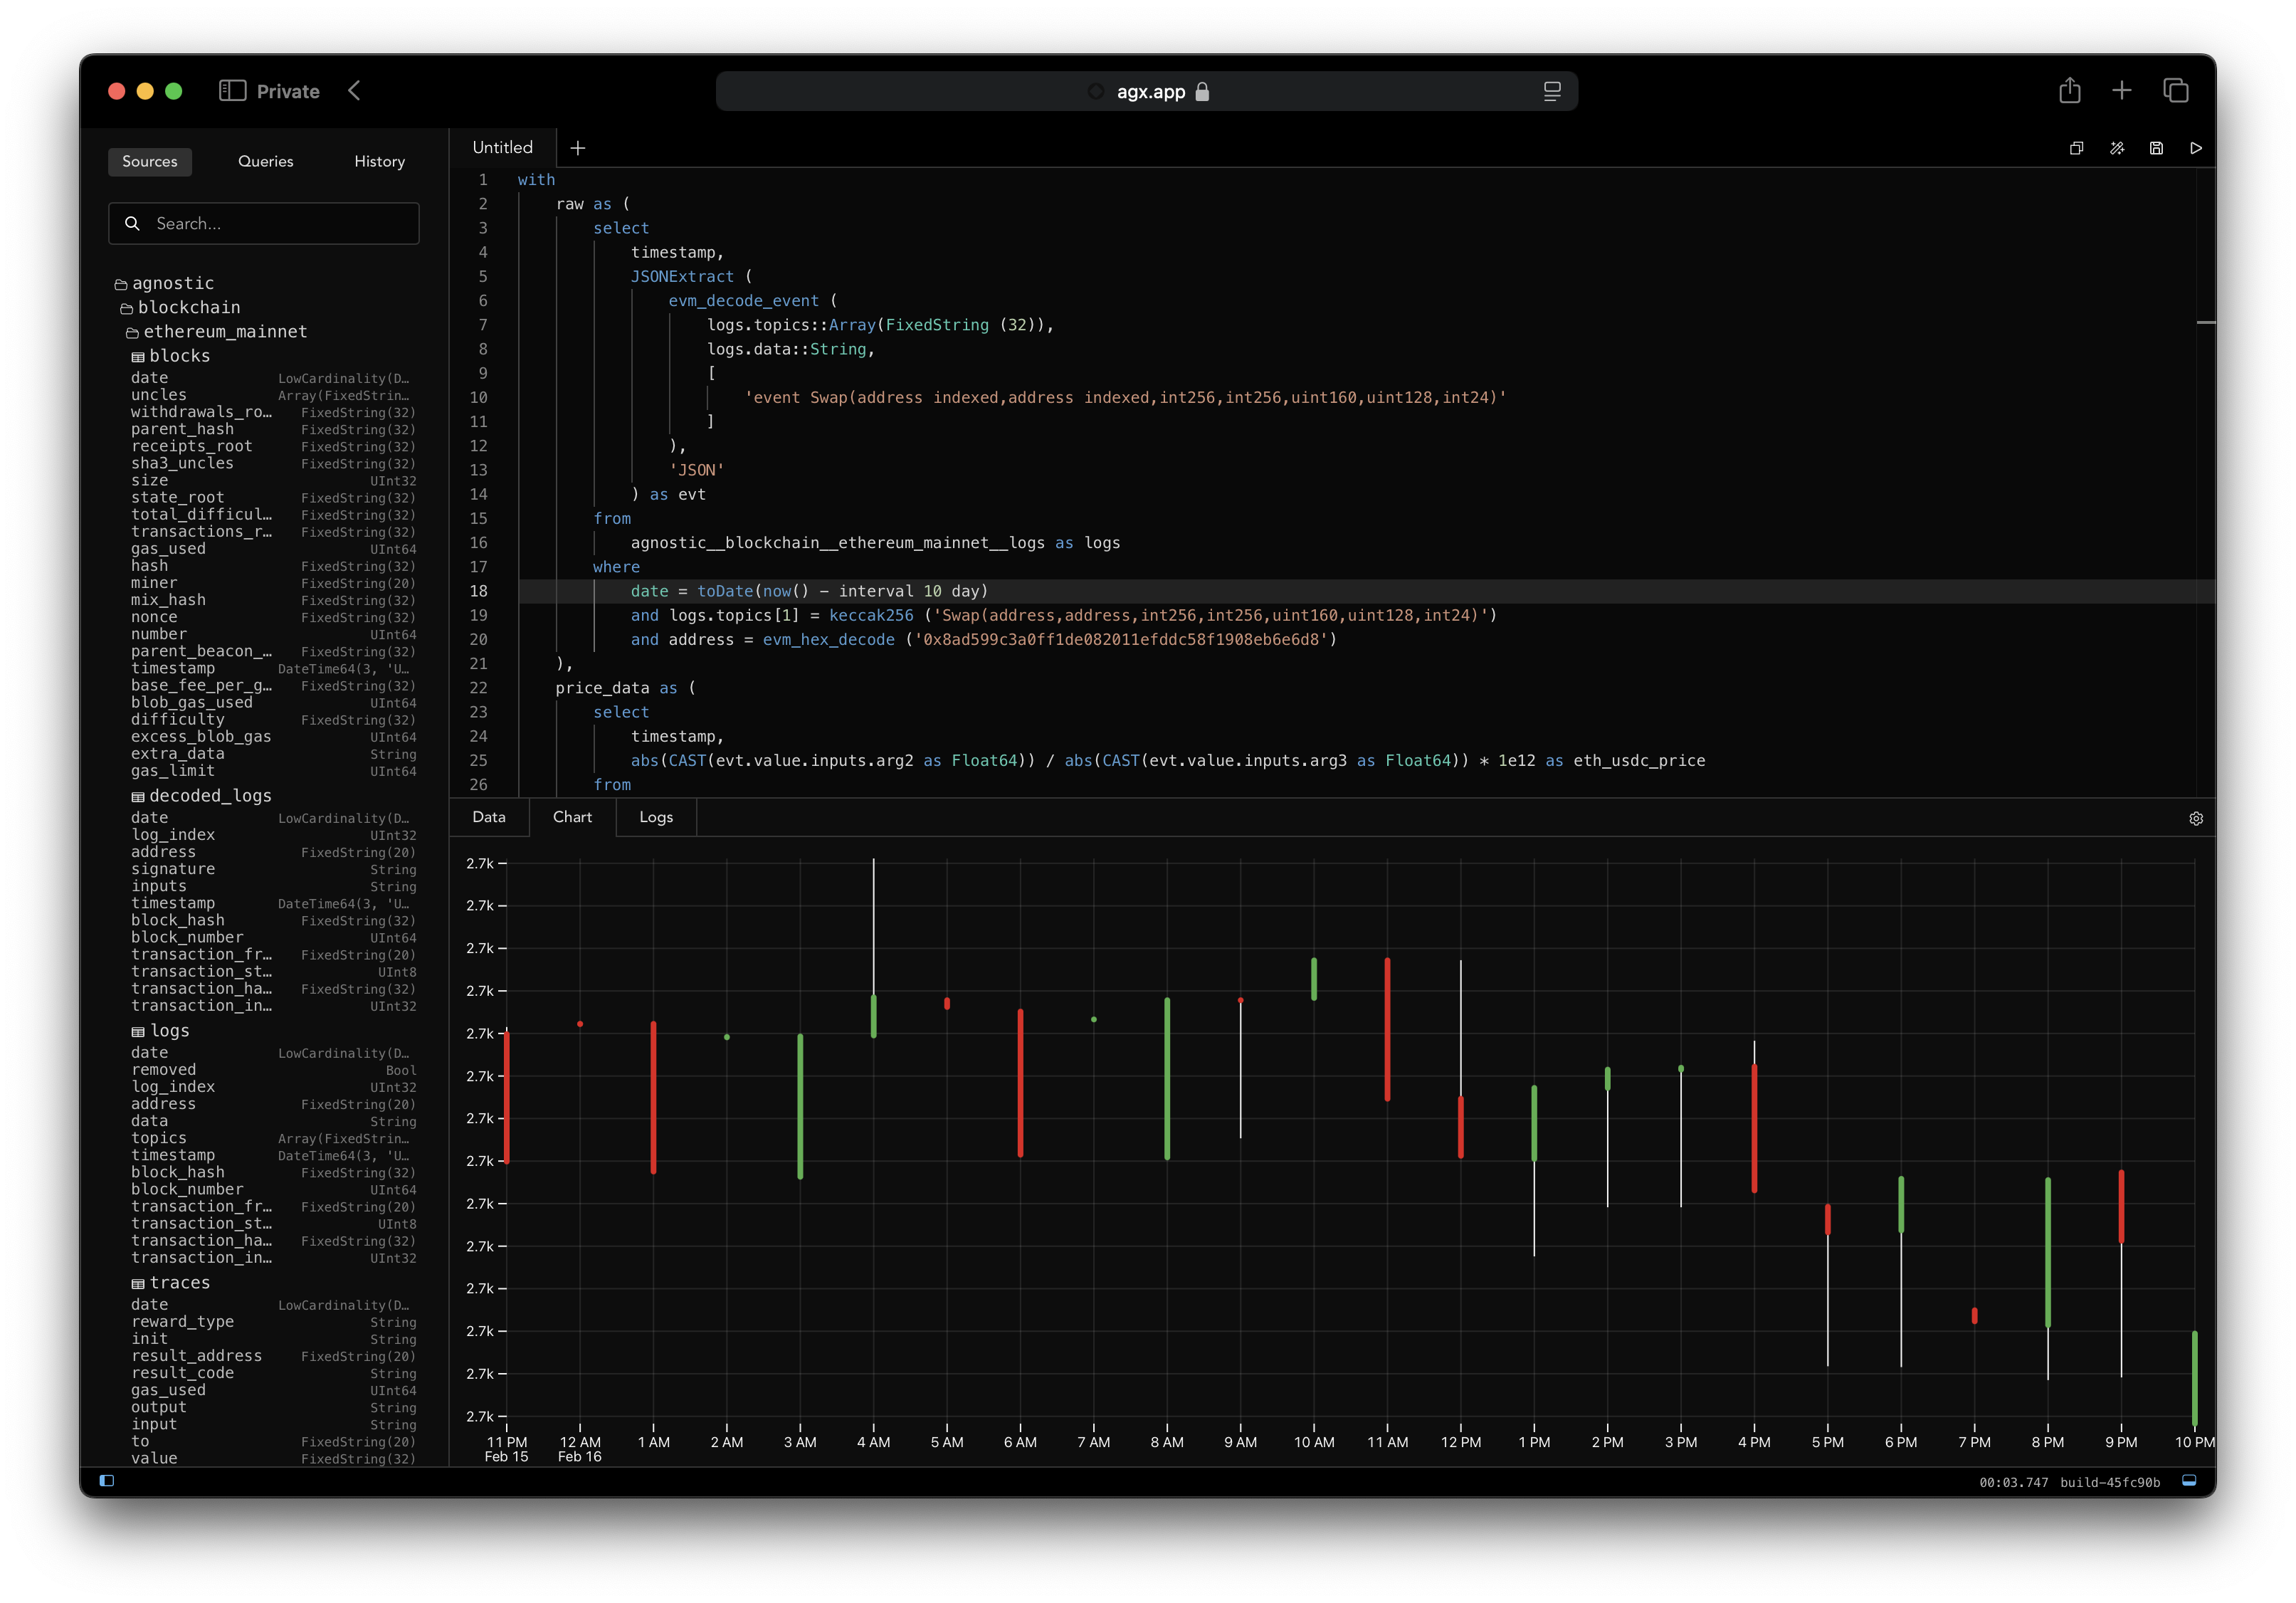Screen dimensions: 2296x1603
Task: Format the SQL with the magic wand icon
Action: pos(2116,148)
